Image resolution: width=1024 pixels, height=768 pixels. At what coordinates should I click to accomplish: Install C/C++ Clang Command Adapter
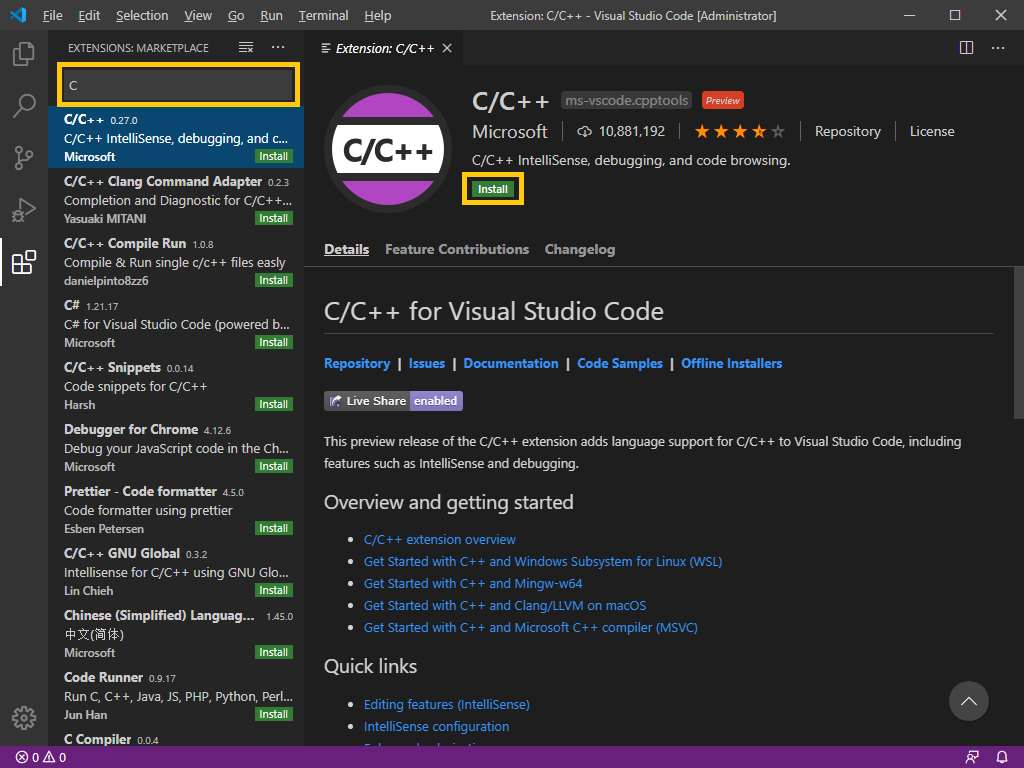tap(274, 218)
